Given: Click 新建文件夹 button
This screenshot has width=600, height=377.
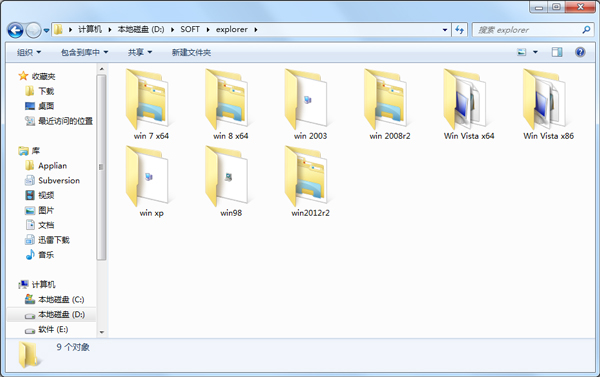Looking at the screenshot, I should [191, 52].
